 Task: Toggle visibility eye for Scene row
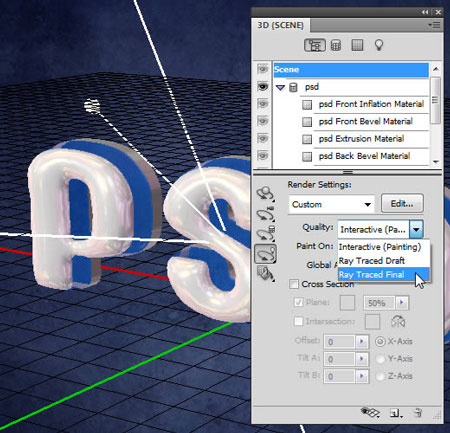(263, 69)
